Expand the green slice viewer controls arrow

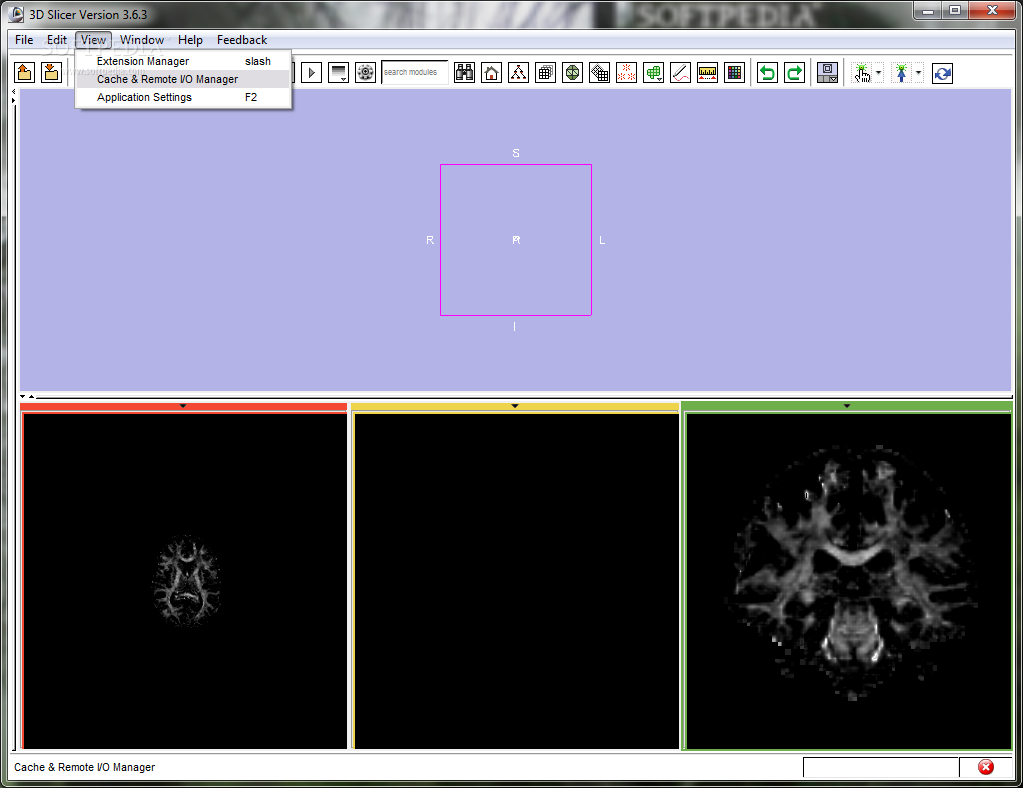coord(847,406)
